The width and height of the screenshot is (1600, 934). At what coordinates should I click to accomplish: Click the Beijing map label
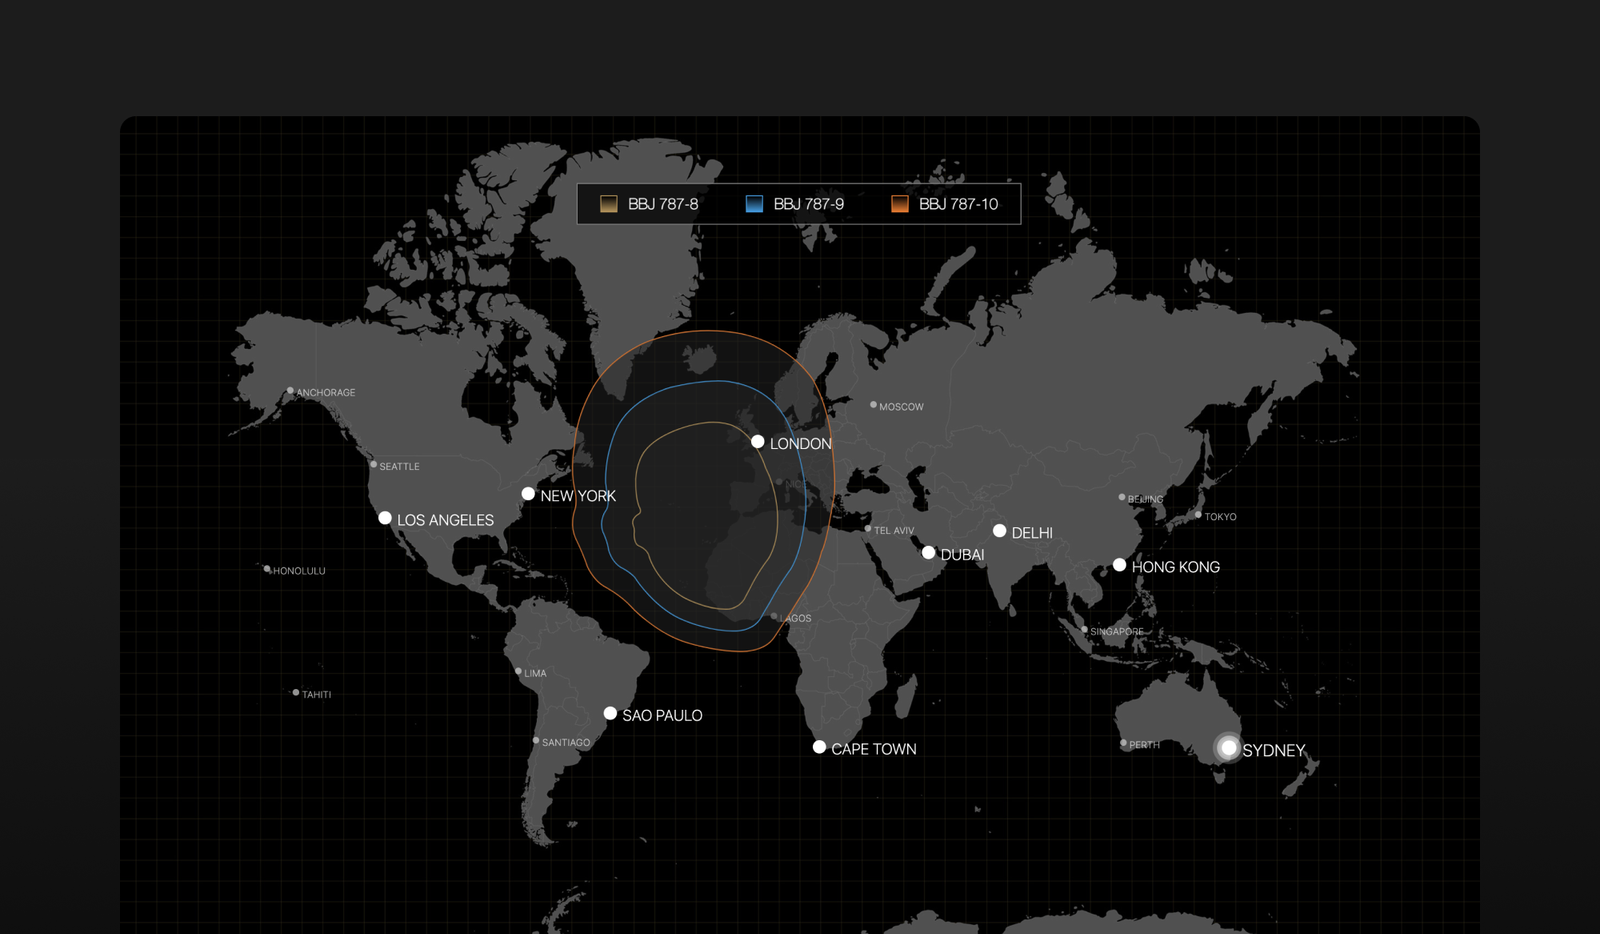tap(1146, 499)
